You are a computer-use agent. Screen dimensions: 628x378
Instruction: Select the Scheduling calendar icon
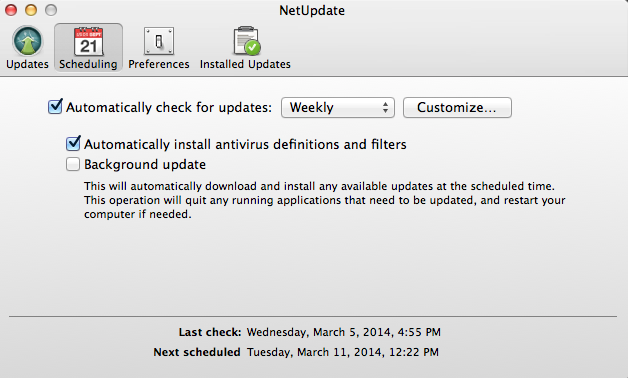click(x=89, y=41)
